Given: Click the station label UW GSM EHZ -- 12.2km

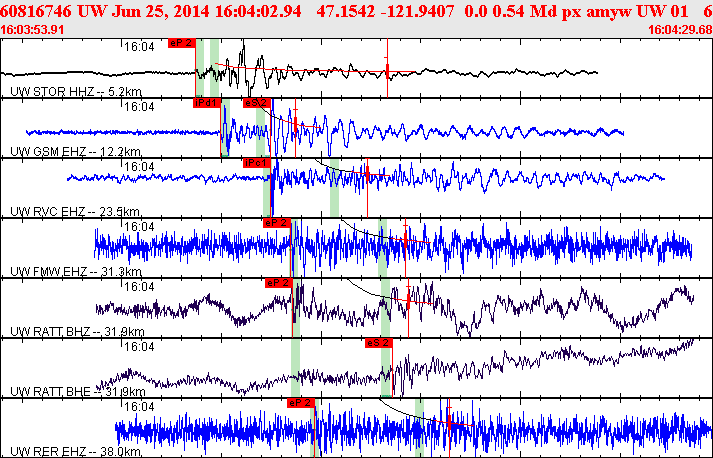Looking at the screenshot, I should [x=75, y=151].
